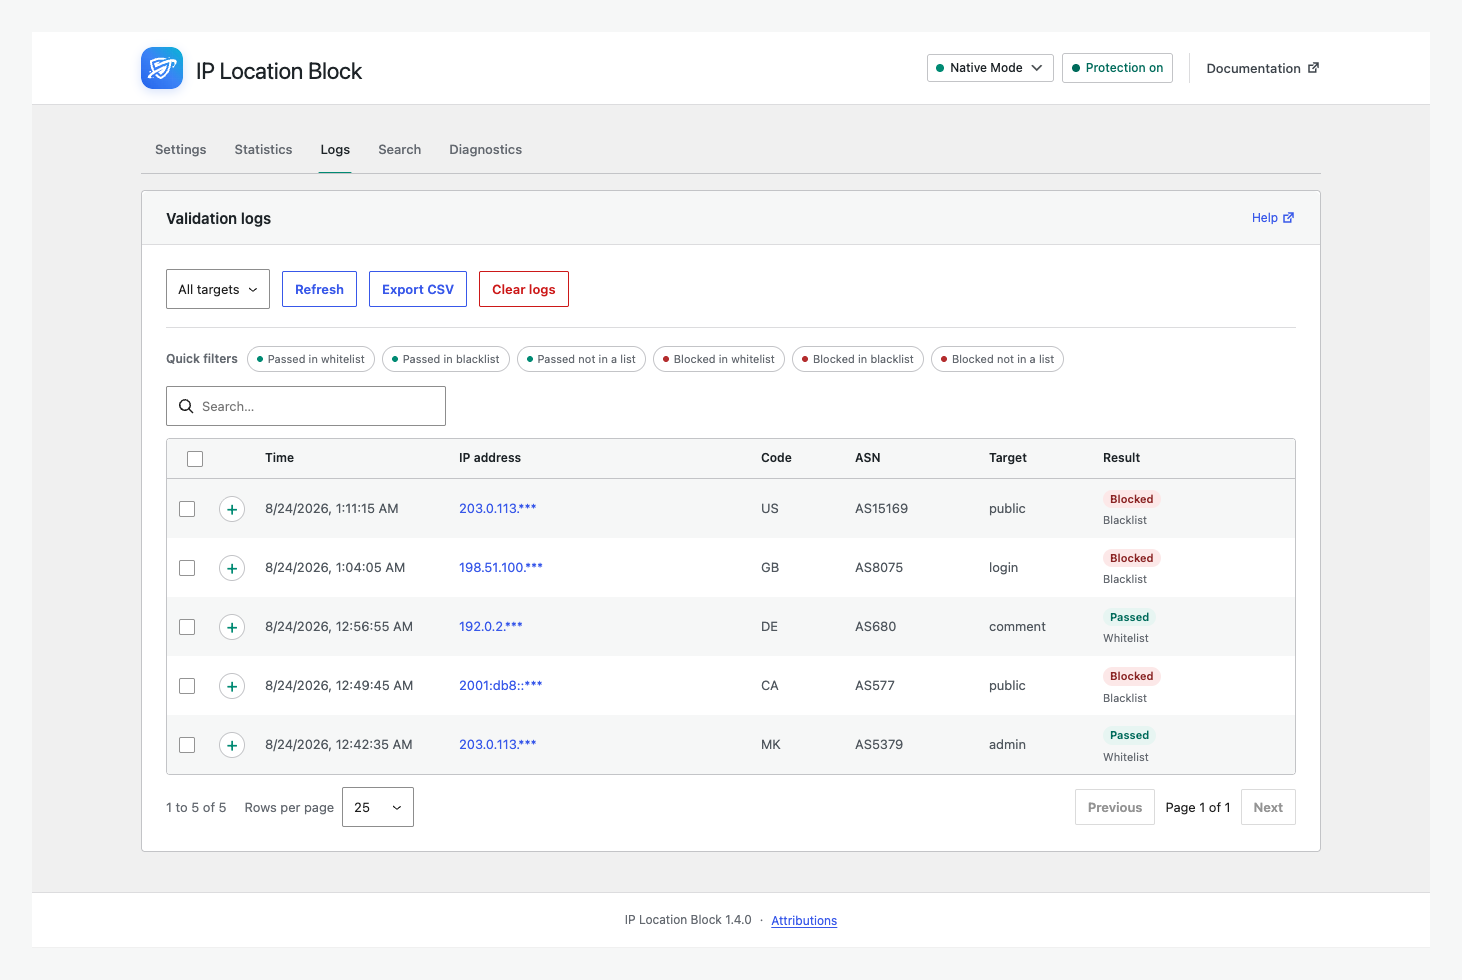Click the AS680 ASN cell
This screenshot has height=980, width=1462.
(875, 626)
